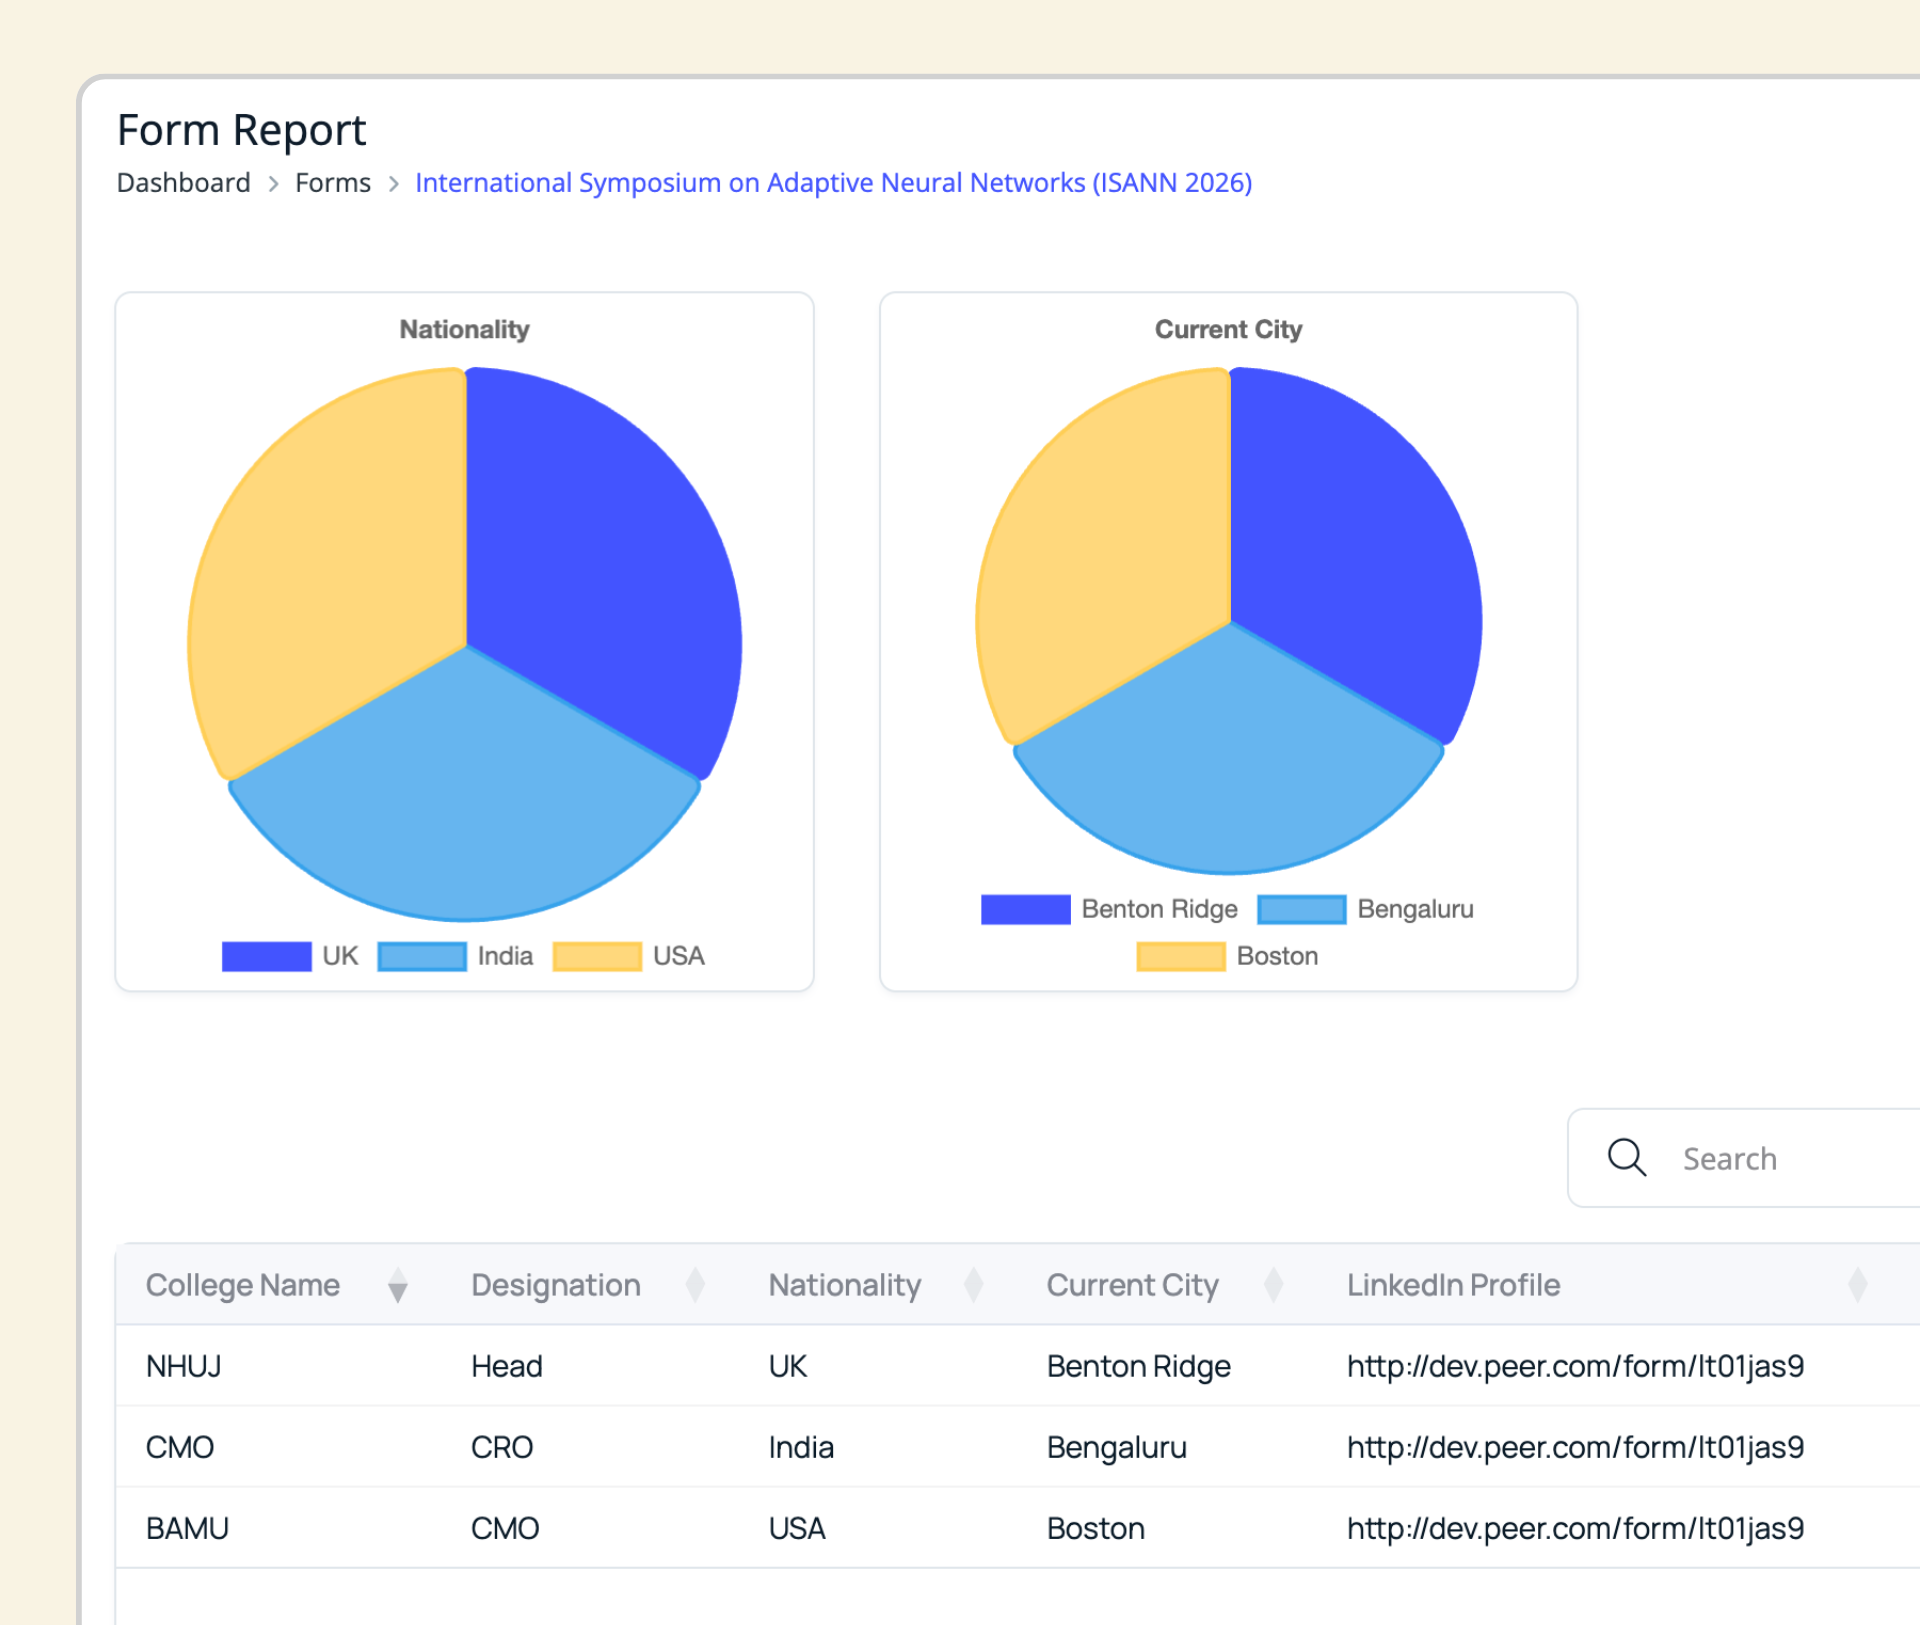
Task: Go to the Dashboard breadcrumb
Action: tap(184, 183)
